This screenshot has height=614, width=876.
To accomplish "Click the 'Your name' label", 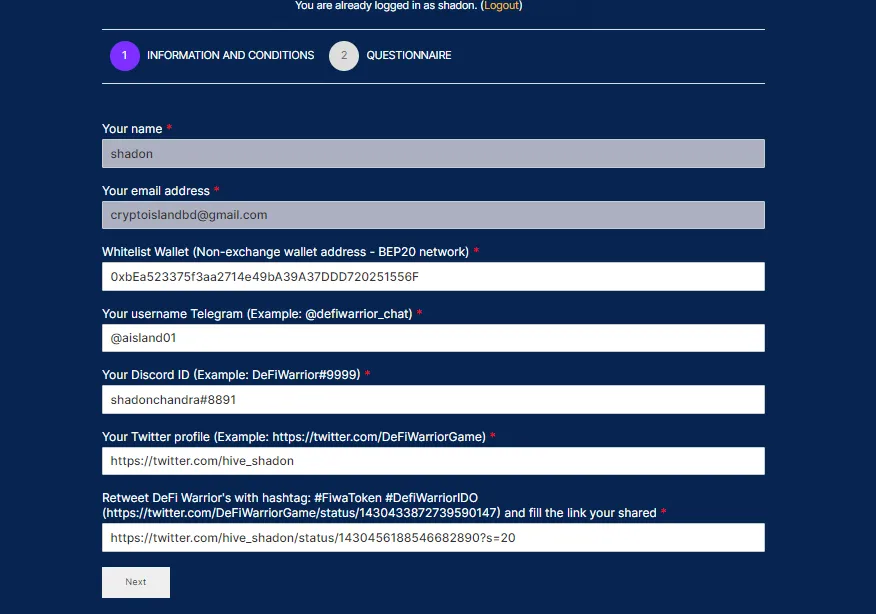I will (x=132, y=129).
